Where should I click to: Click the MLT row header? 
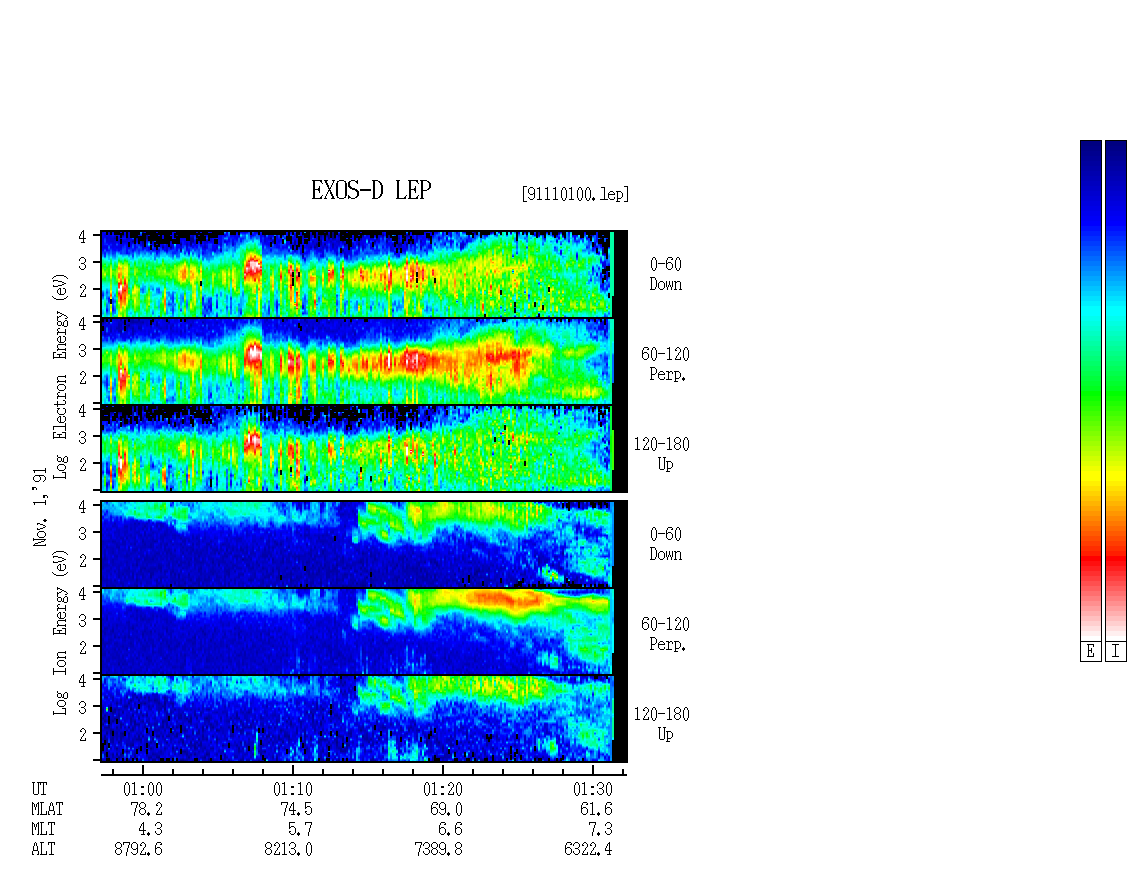(43, 830)
